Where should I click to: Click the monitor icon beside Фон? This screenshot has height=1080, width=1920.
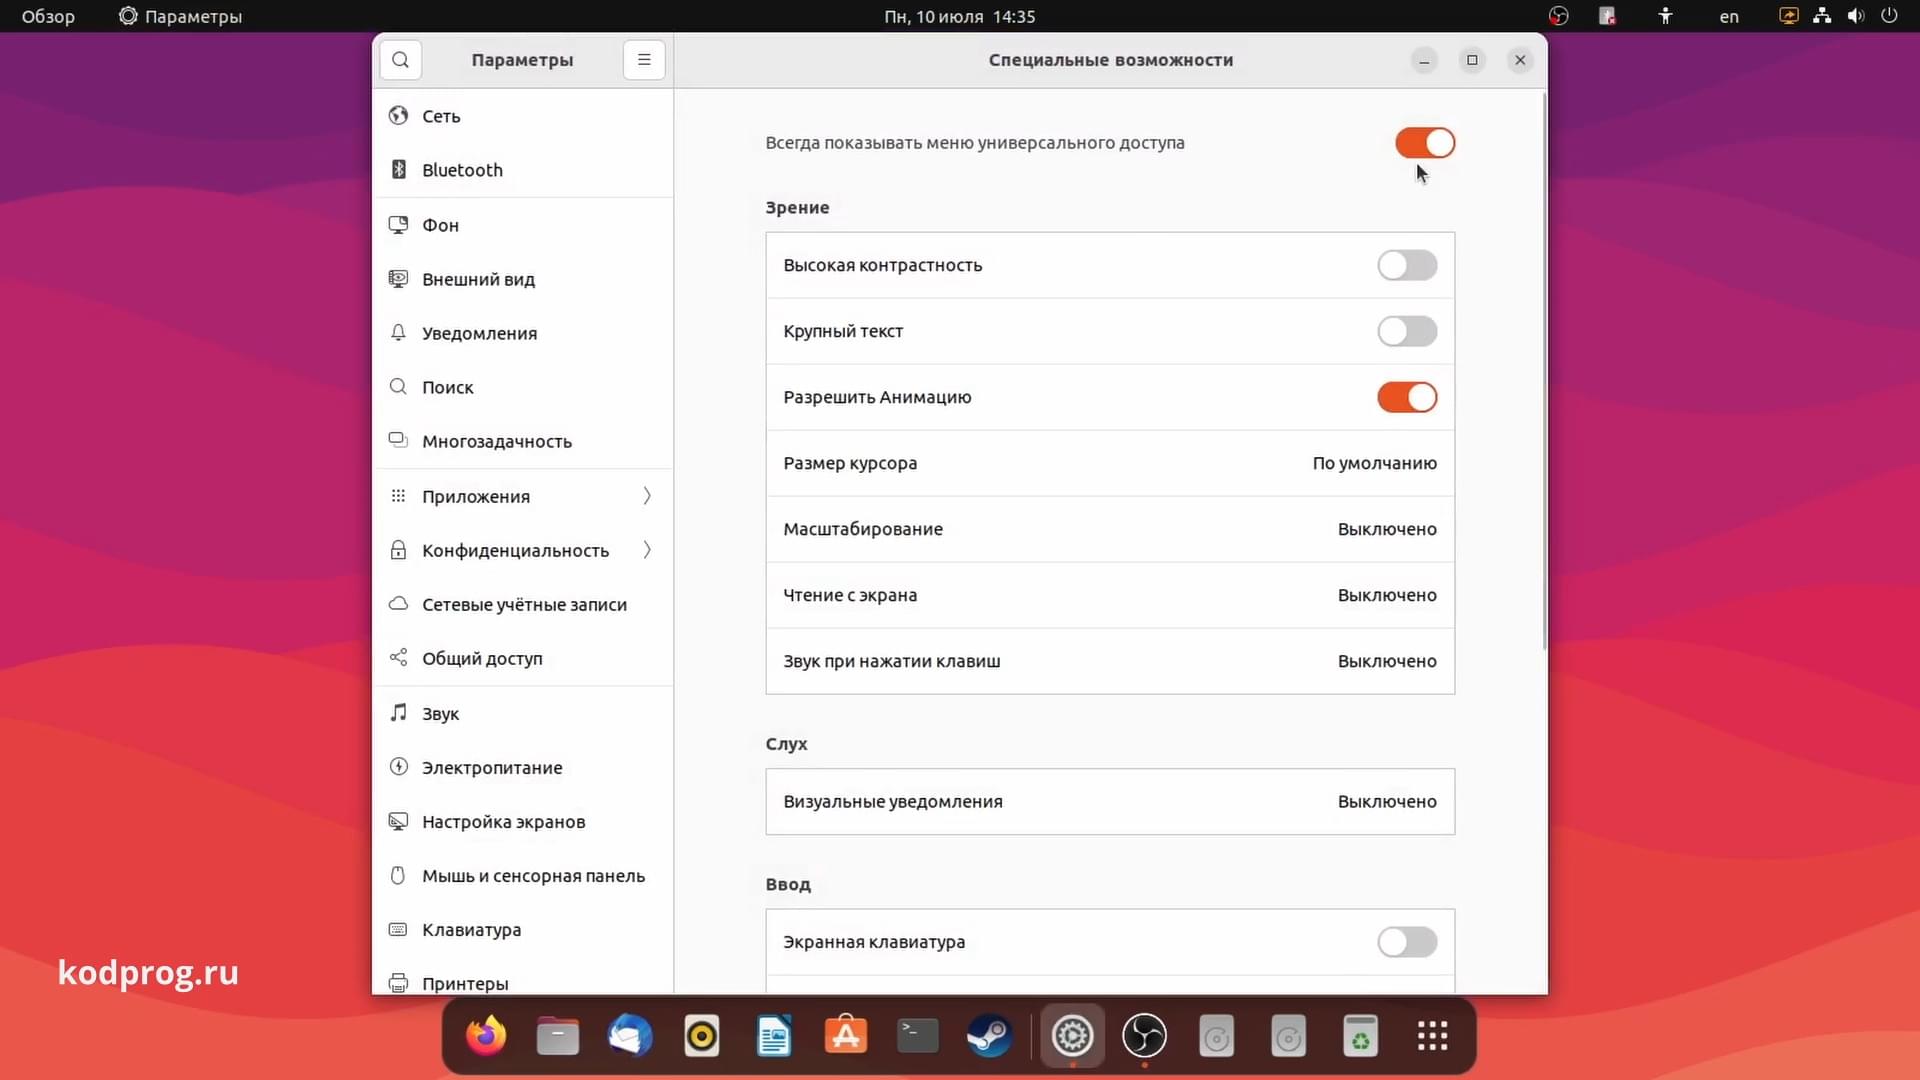398,224
